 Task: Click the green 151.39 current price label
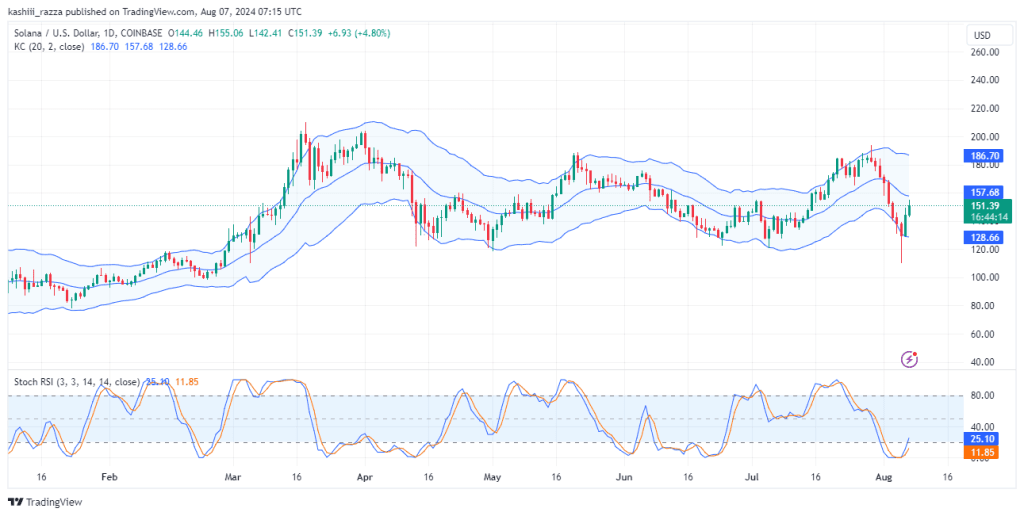coord(987,212)
